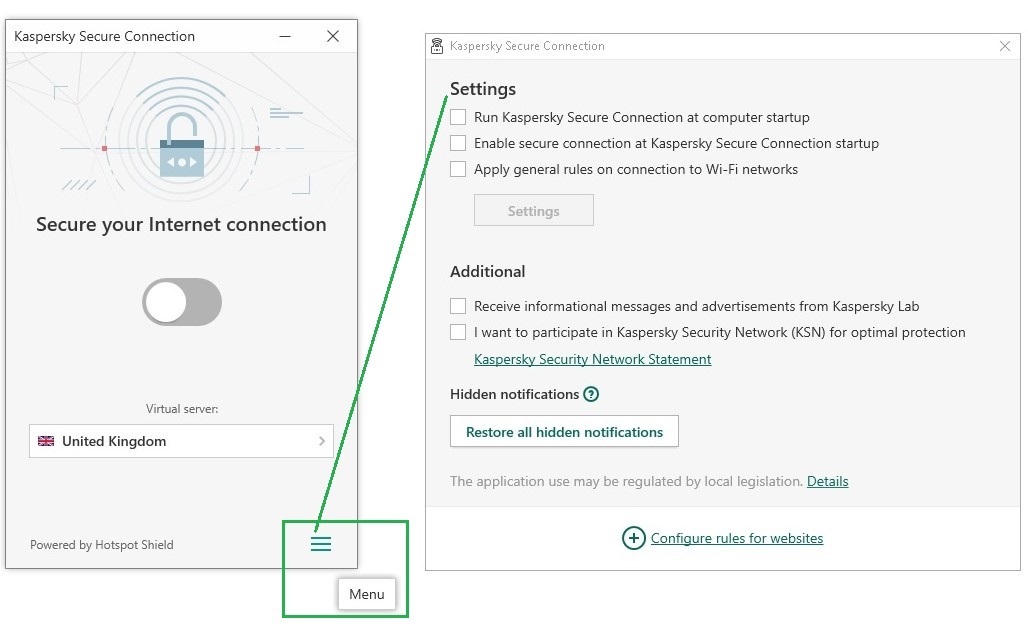
Task: Click Restore all hidden notifications
Action: click(564, 431)
